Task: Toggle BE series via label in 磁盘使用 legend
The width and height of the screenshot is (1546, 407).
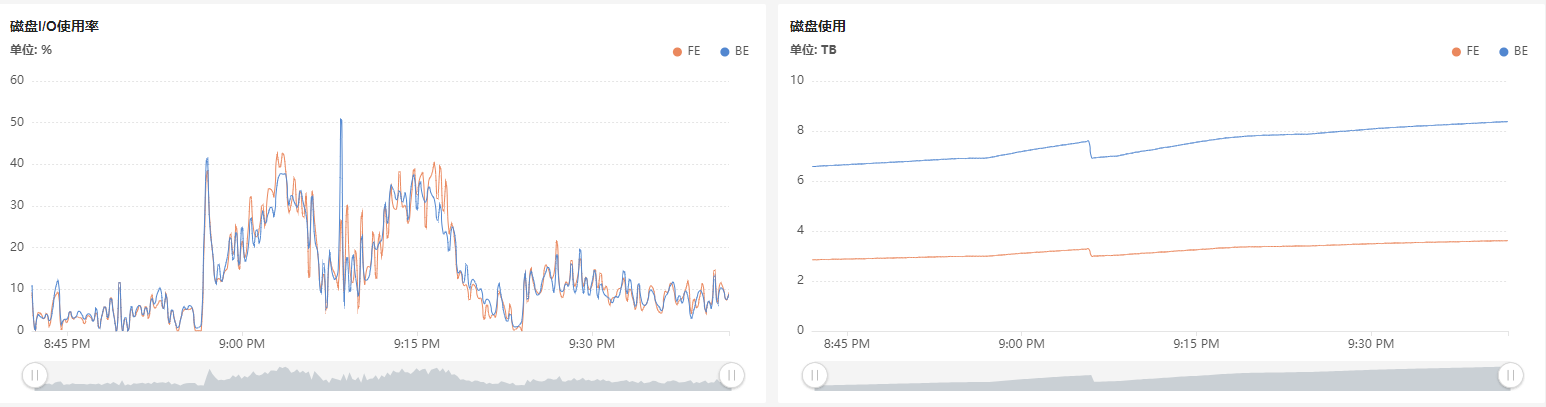Action: click(1520, 51)
